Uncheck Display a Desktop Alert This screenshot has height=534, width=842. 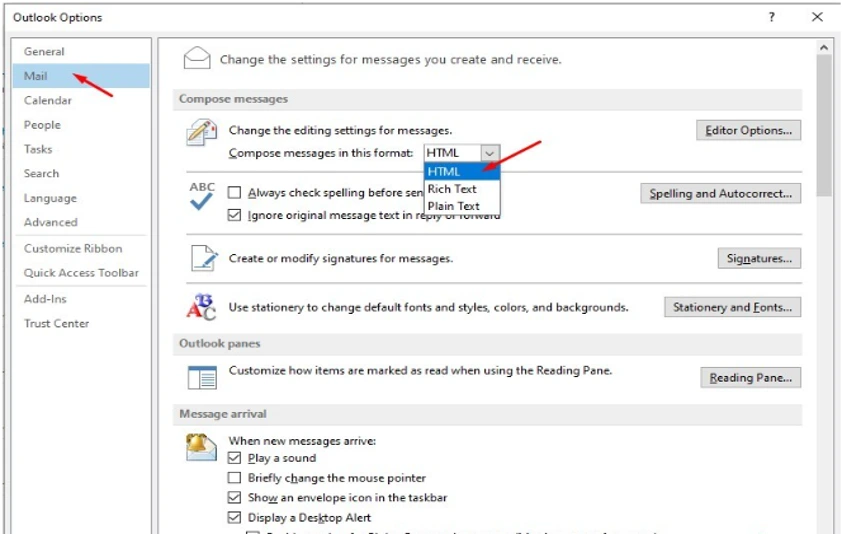[234, 517]
